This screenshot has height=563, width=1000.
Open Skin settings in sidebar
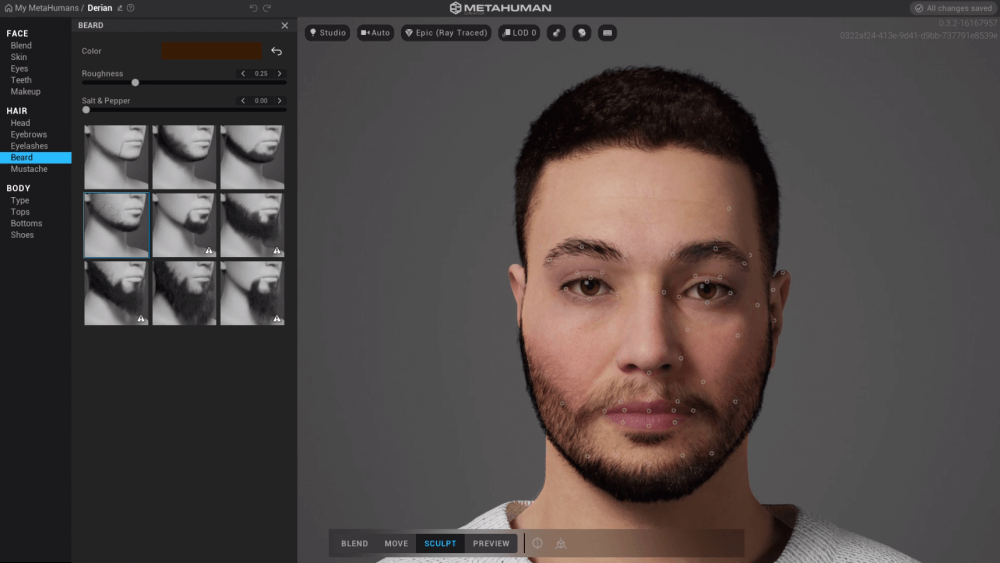pos(18,57)
